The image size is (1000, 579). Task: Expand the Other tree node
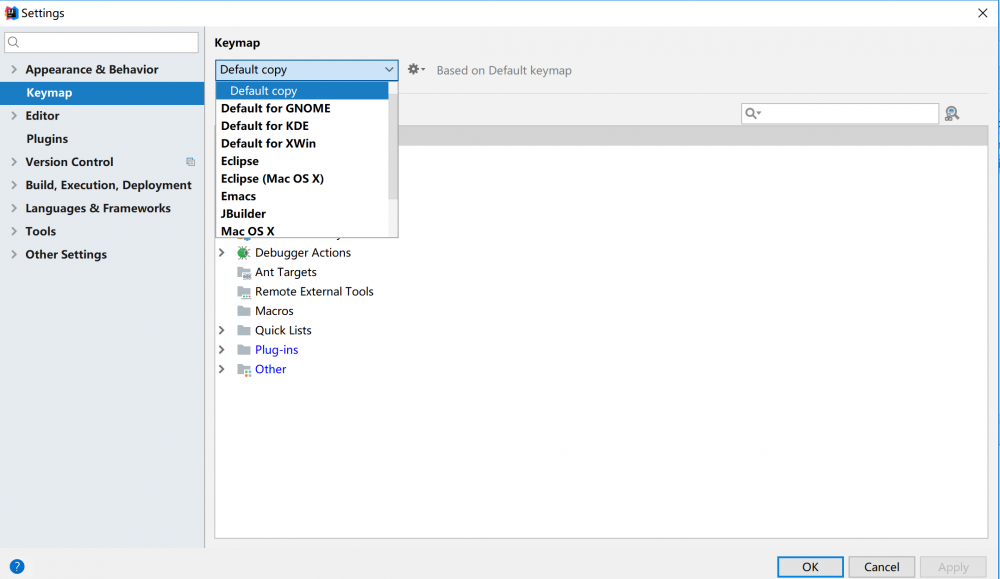click(x=222, y=369)
